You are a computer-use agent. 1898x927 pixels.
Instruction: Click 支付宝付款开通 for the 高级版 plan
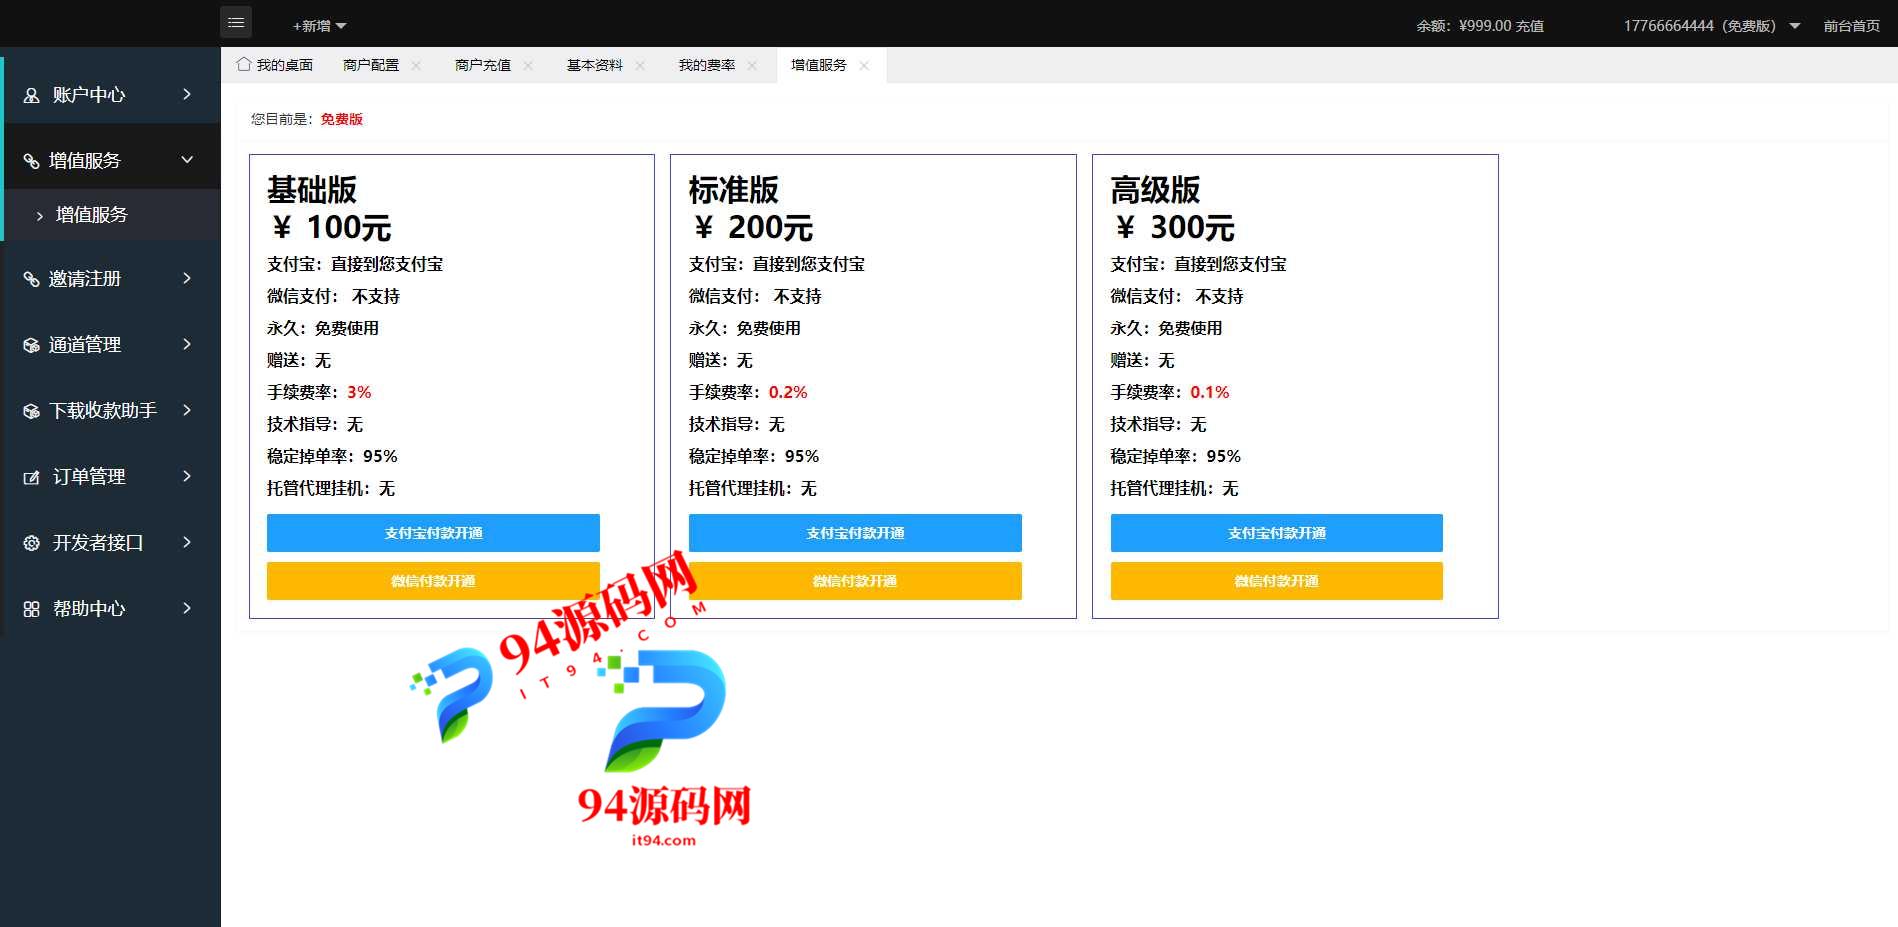pos(1277,533)
